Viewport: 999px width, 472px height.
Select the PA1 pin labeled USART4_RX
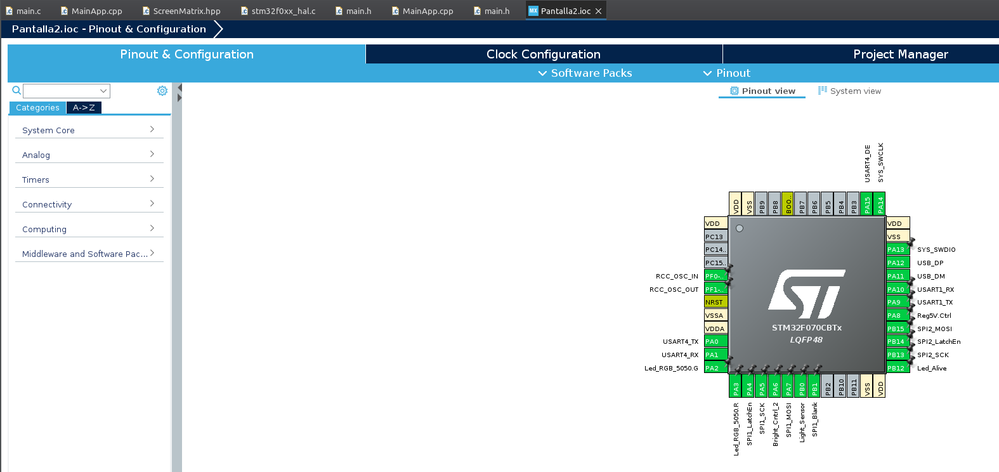click(x=715, y=355)
